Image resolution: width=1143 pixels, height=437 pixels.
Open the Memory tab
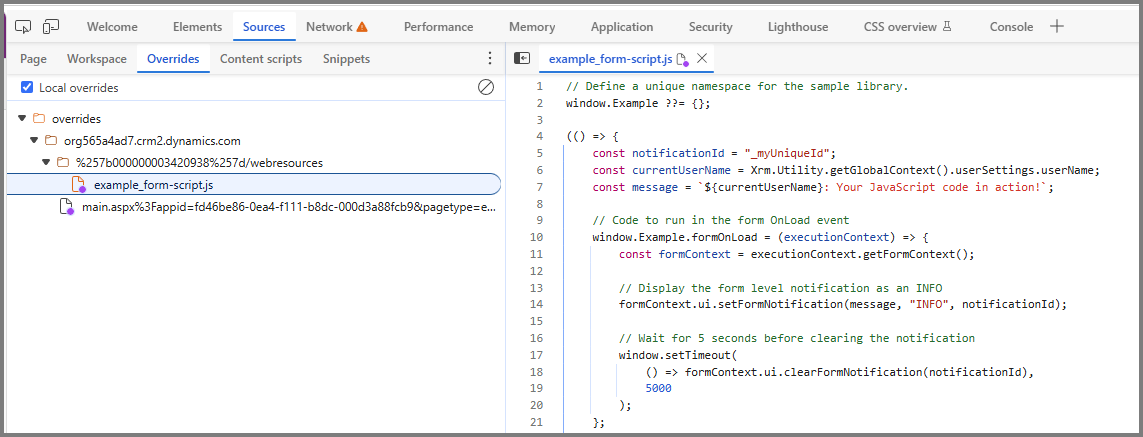[532, 27]
